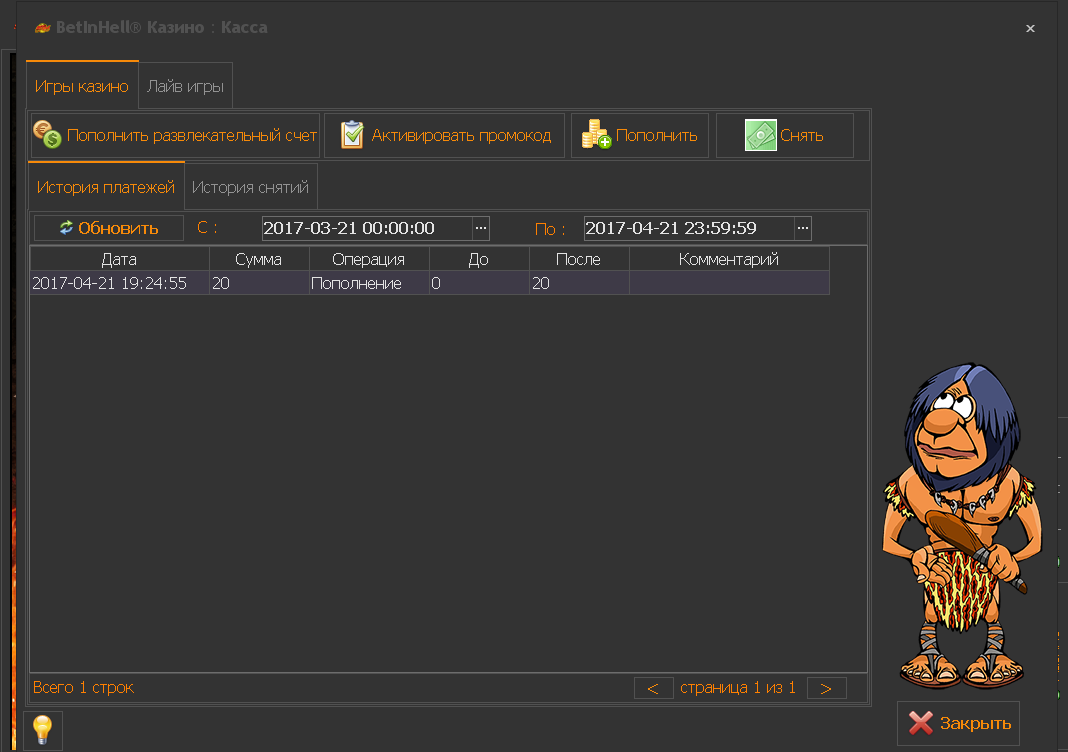Click the coins icon for entertainment account top-up
Screen dimensions: 1068x752
click(47, 135)
